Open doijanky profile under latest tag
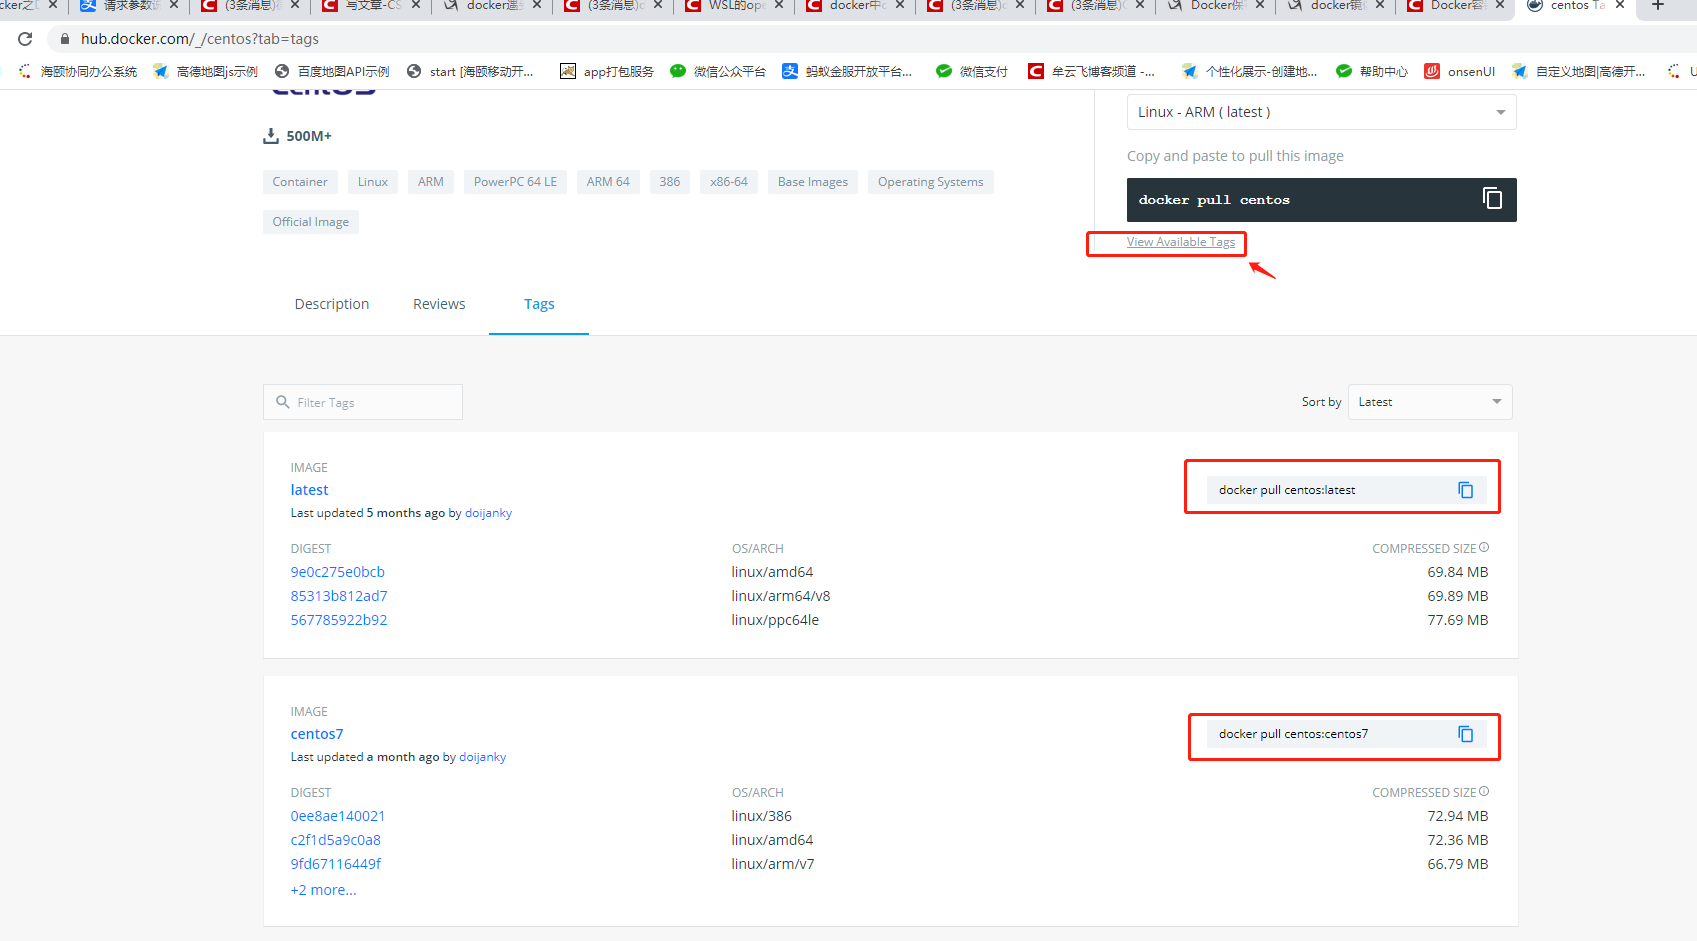 point(488,513)
